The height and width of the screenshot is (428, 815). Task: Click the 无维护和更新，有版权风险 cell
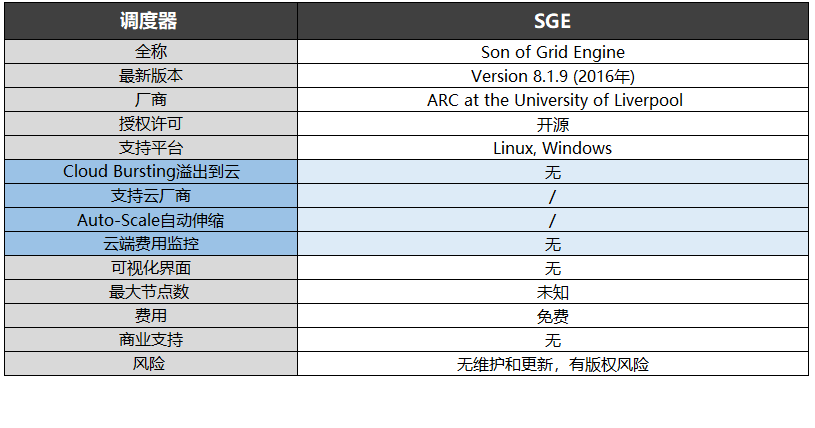click(552, 364)
